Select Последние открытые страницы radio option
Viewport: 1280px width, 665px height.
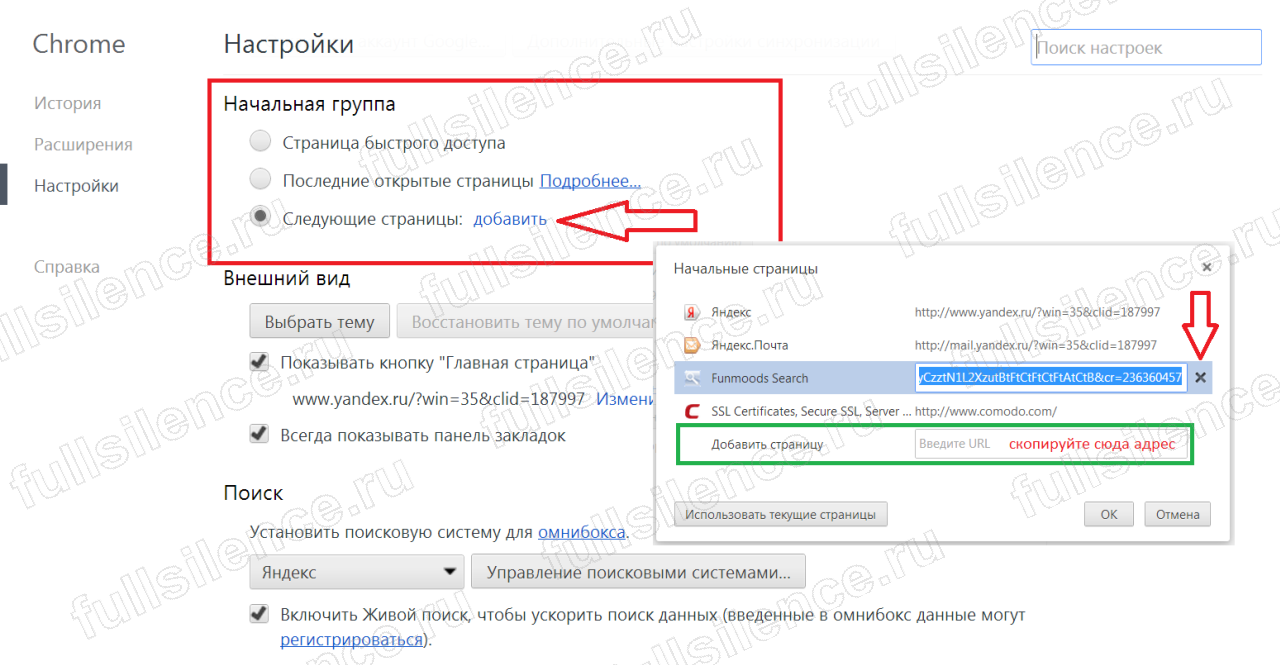pos(260,180)
